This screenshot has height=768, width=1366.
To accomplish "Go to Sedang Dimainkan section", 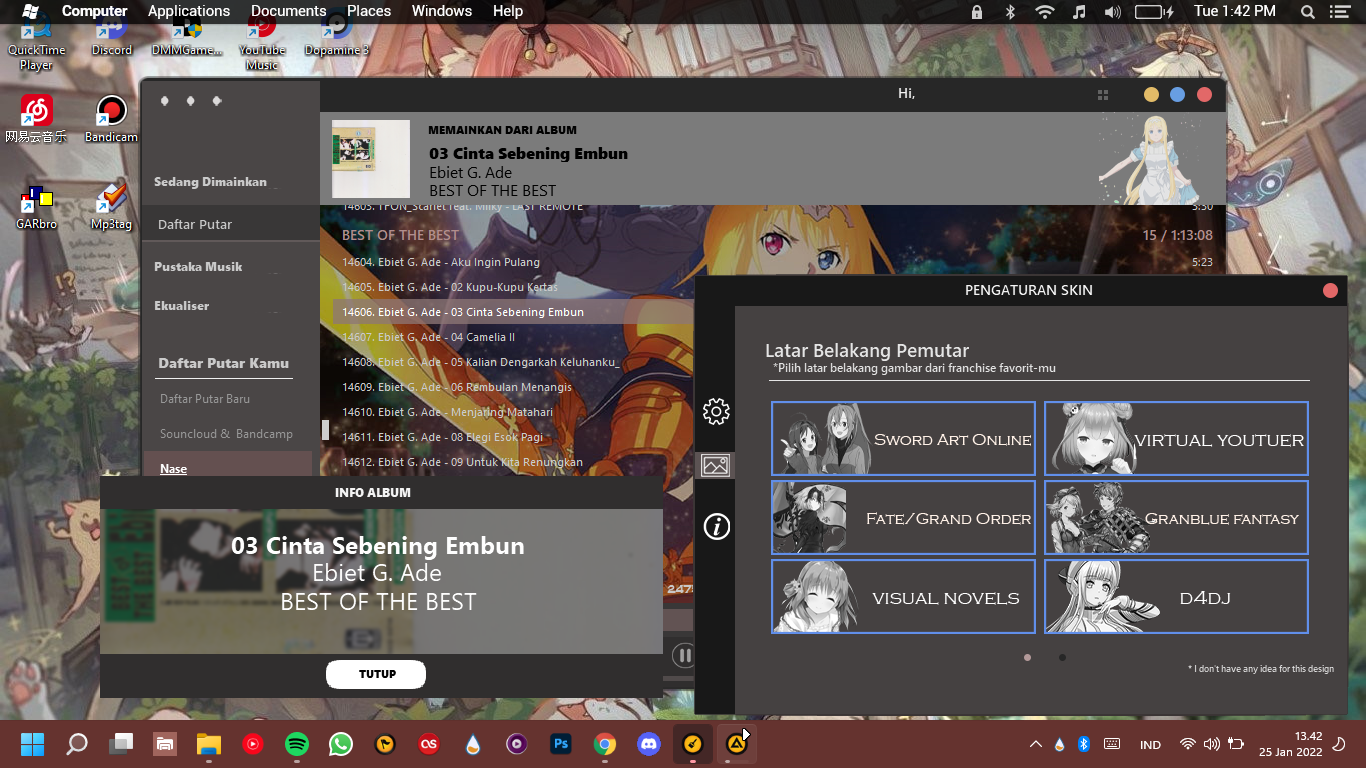I will click(x=211, y=182).
